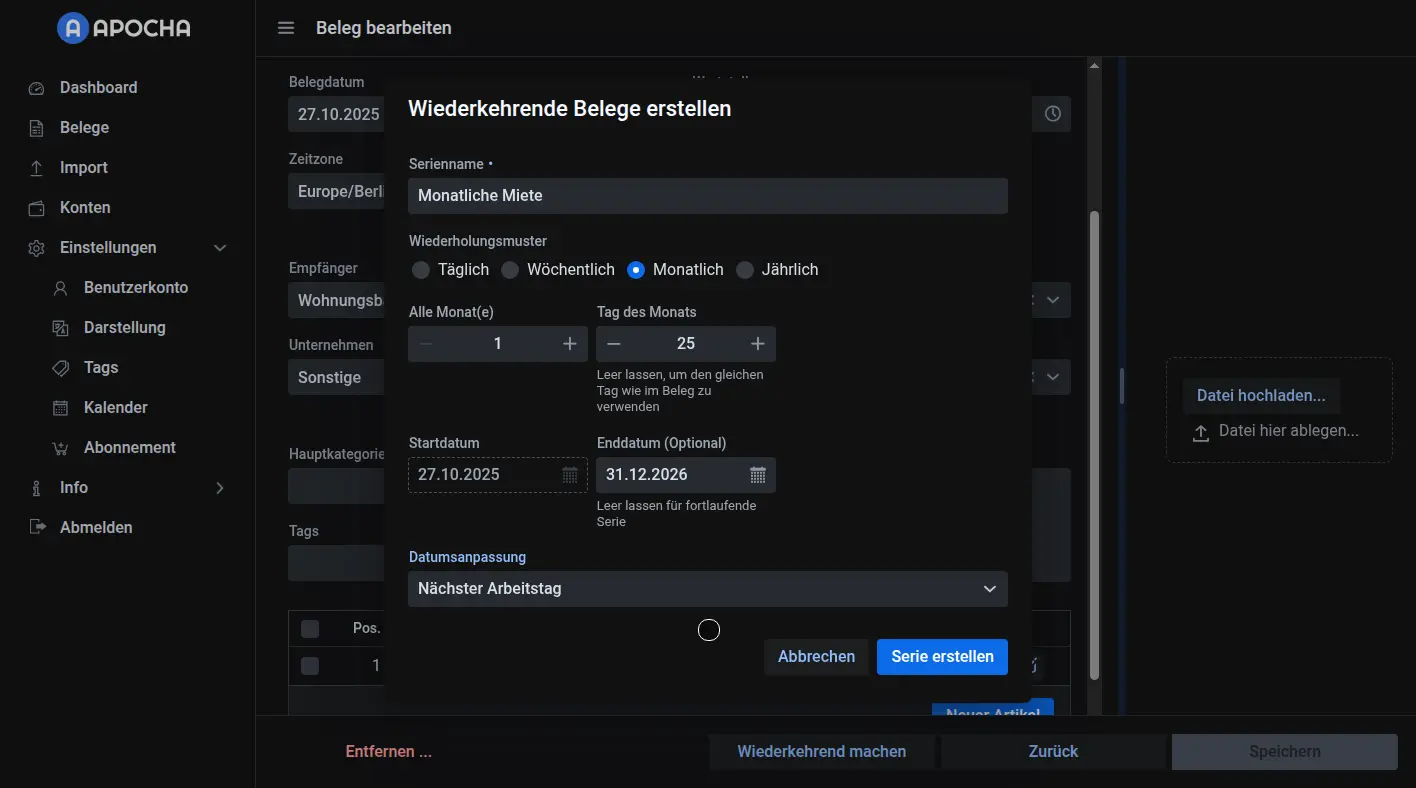
Task: Select Jährlich radio option
Action: click(745, 270)
